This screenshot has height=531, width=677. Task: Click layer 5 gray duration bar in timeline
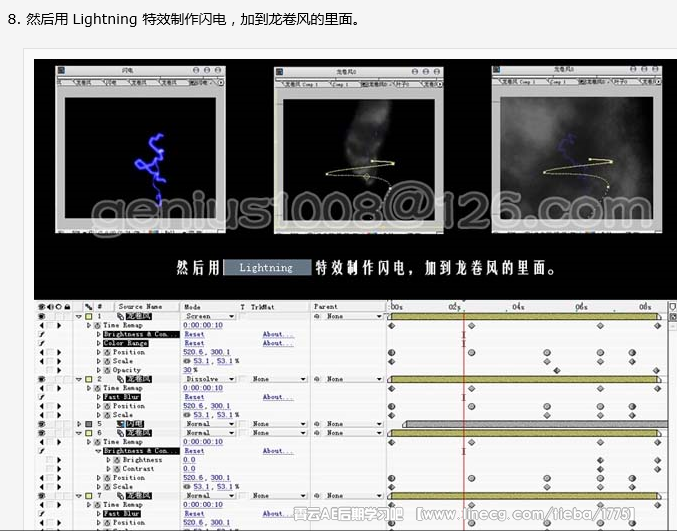pos(535,424)
